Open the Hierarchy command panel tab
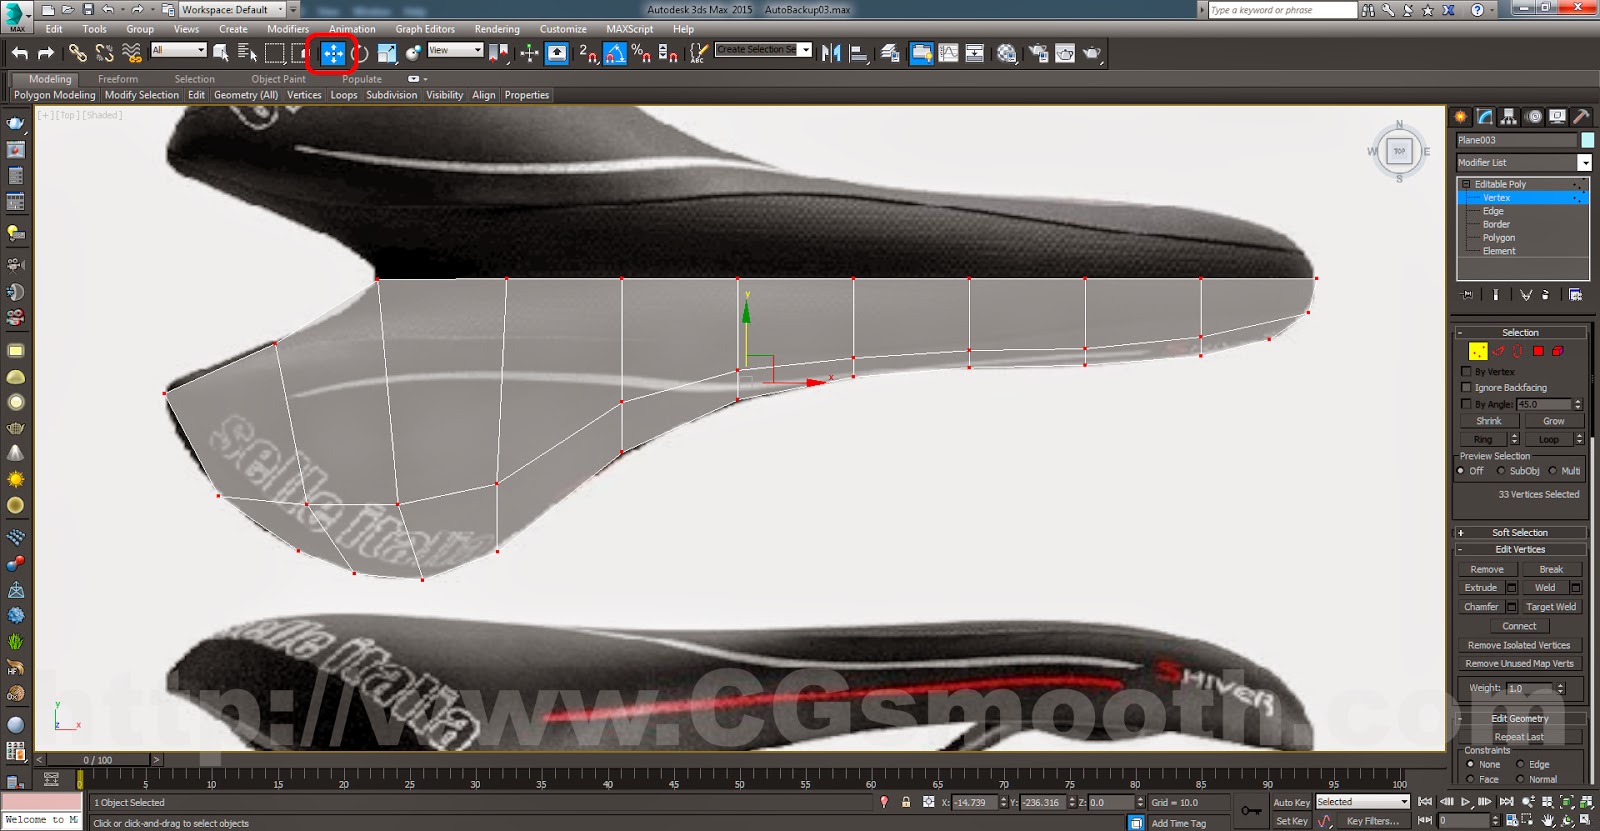Viewport: 1600px width, 831px height. tap(1509, 117)
